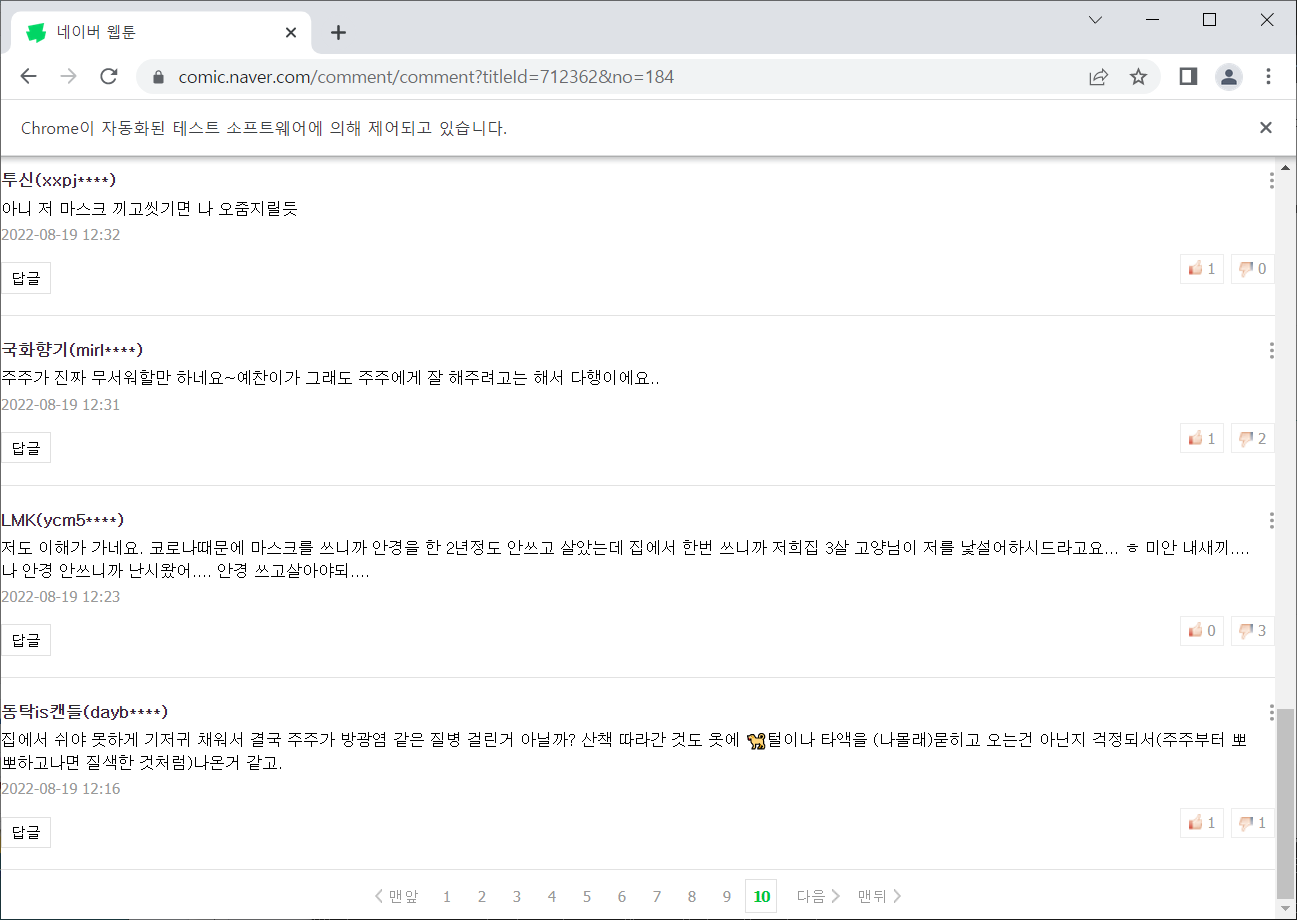Go back using the browser back arrow
This screenshot has width=1297, height=920.
(28, 77)
